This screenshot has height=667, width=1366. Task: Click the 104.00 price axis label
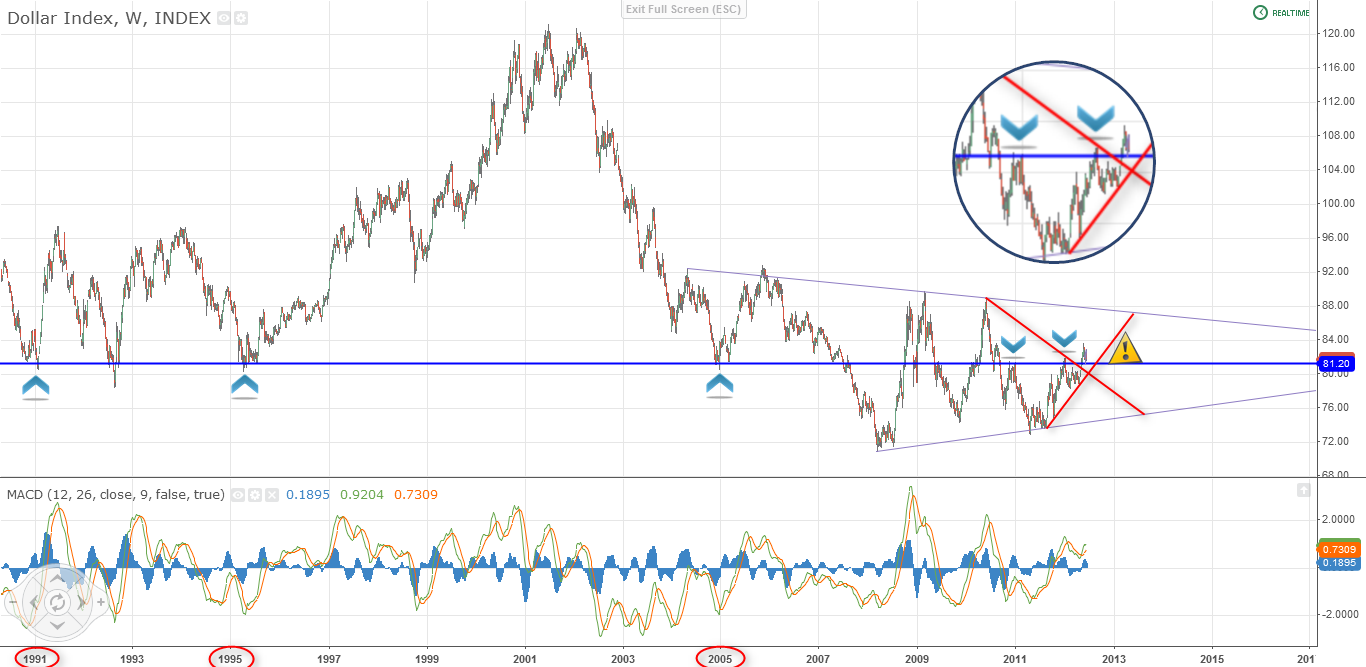tap(1339, 169)
